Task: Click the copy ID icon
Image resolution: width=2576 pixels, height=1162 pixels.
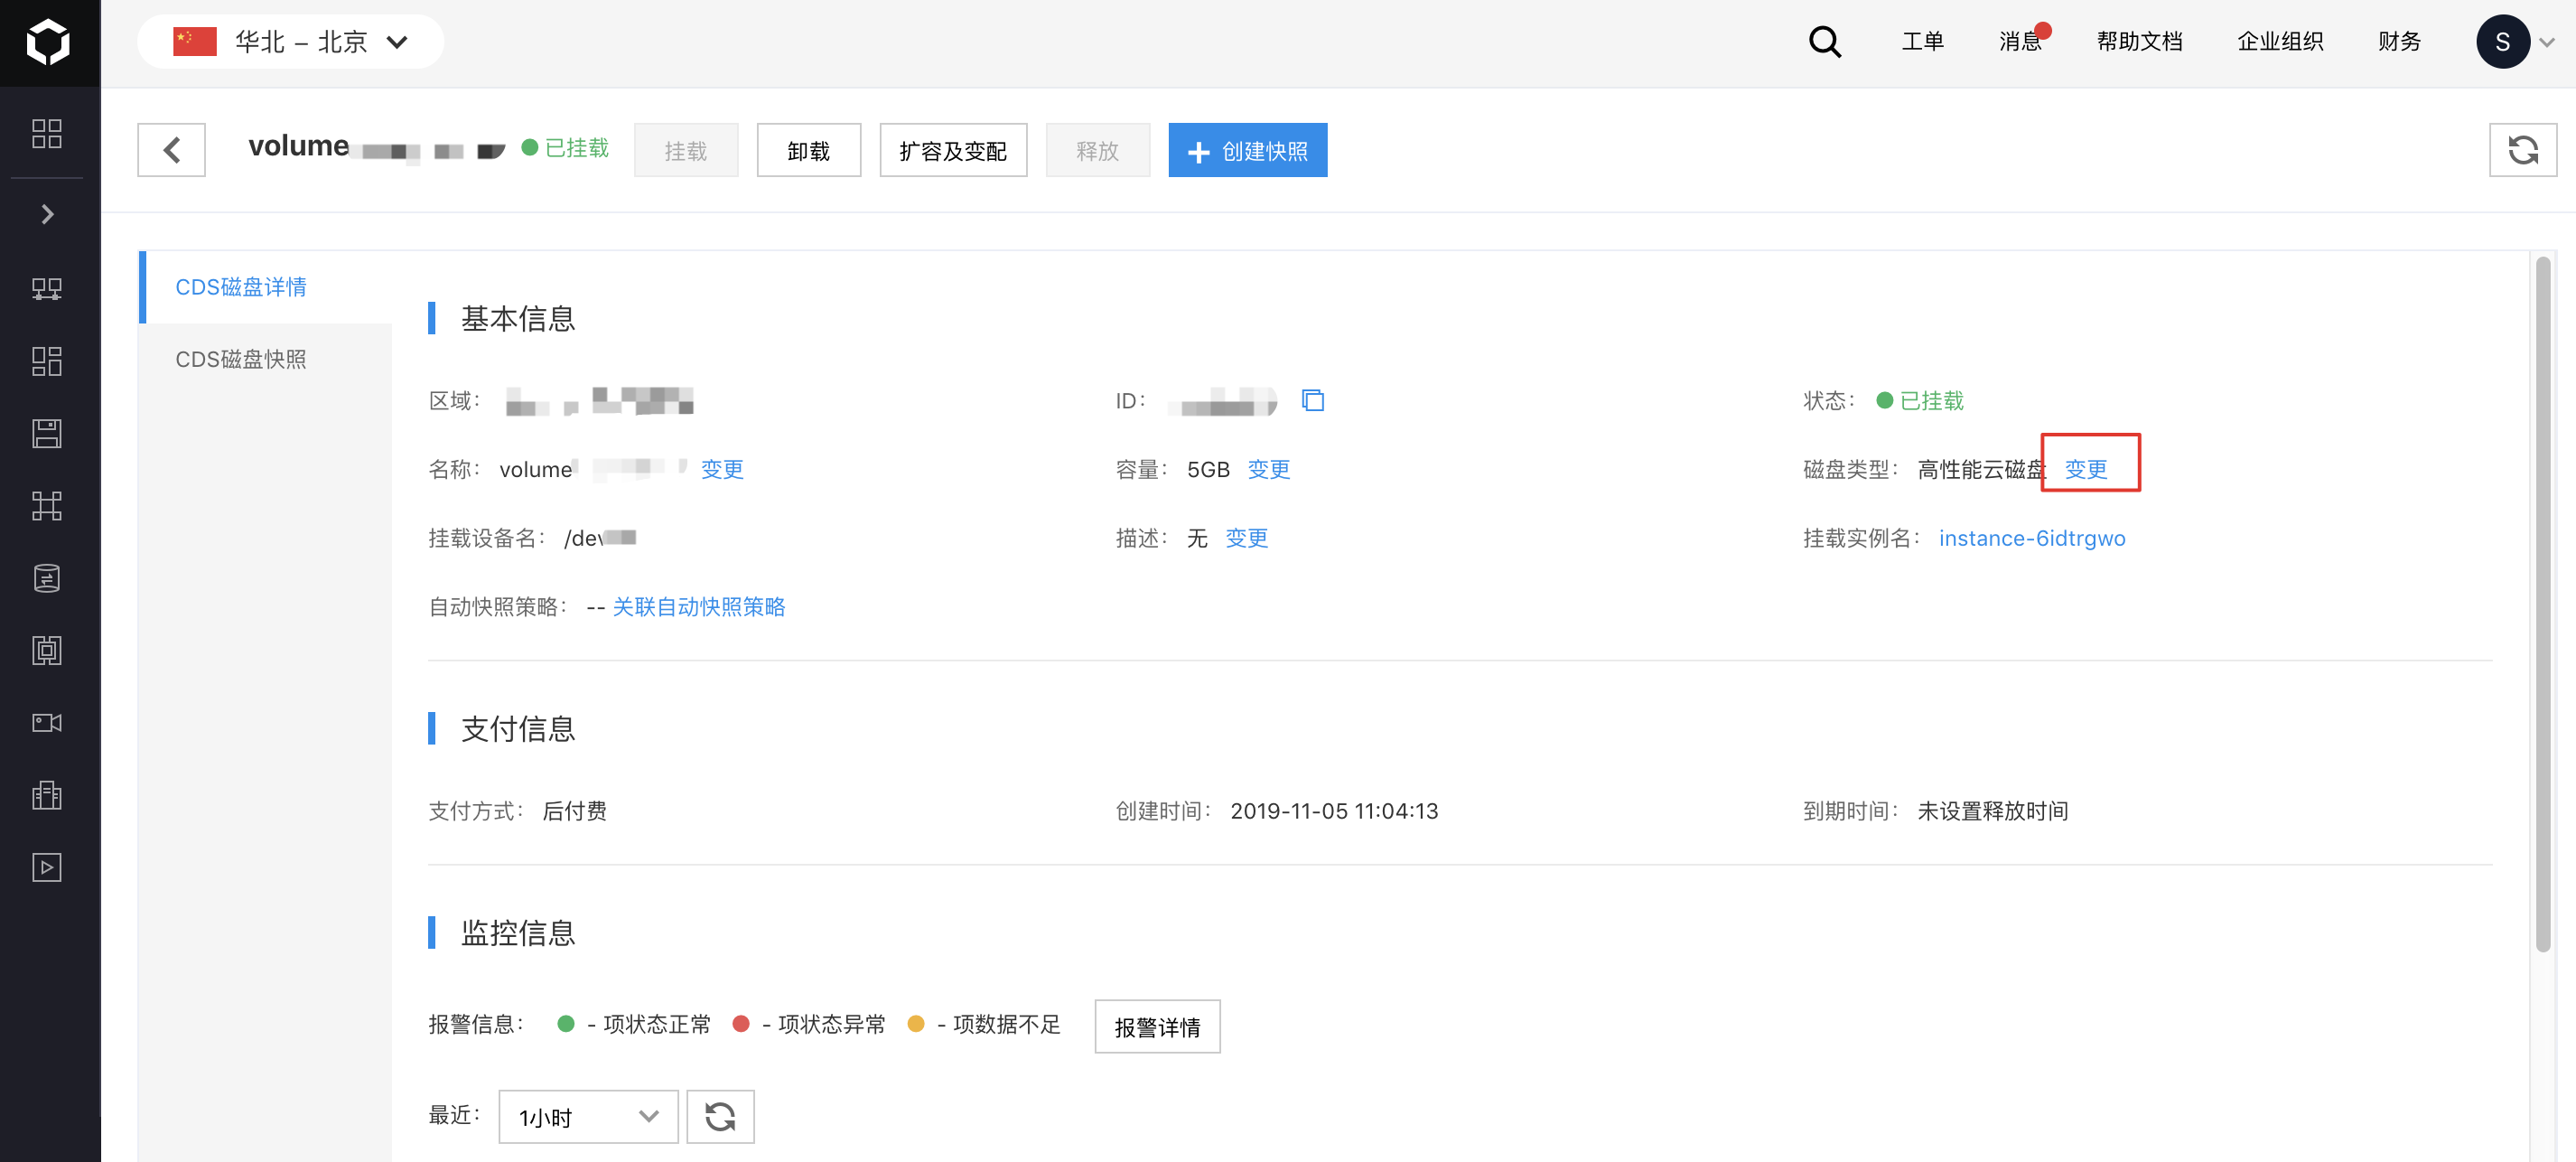Action: [x=1312, y=400]
